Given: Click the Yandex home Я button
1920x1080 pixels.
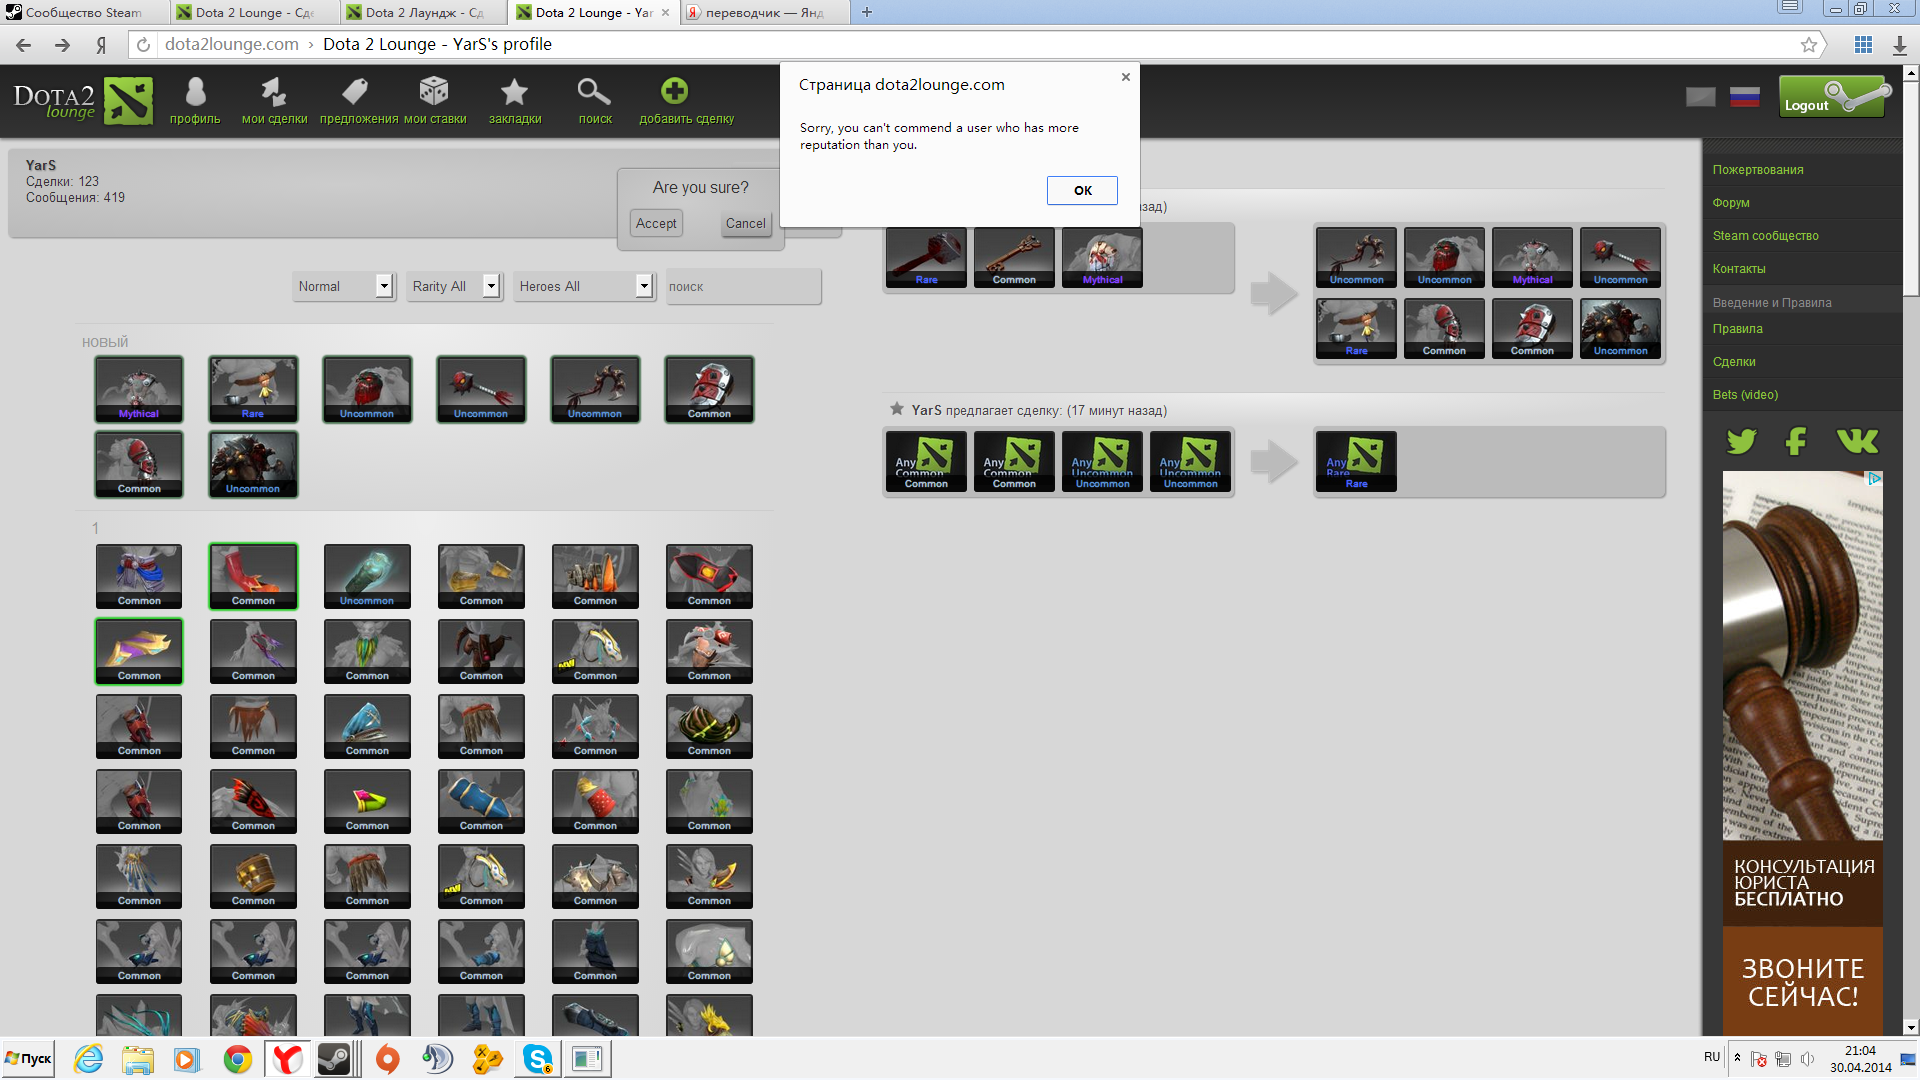Looking at the screenshot, I should (101, 45).
